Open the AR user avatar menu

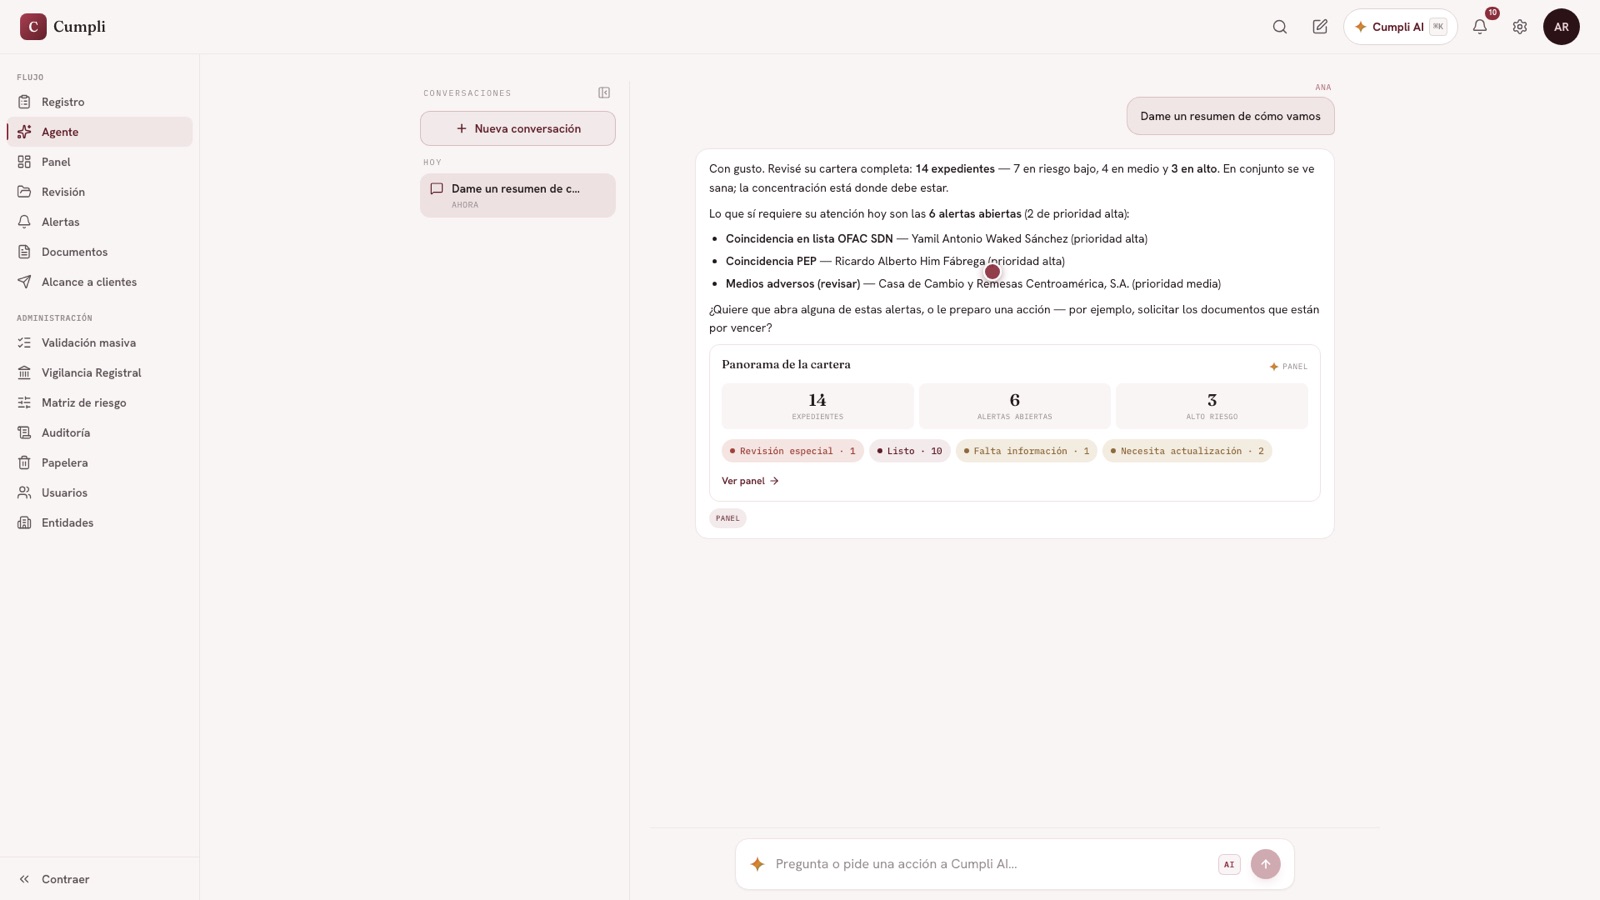(1561, 27)
